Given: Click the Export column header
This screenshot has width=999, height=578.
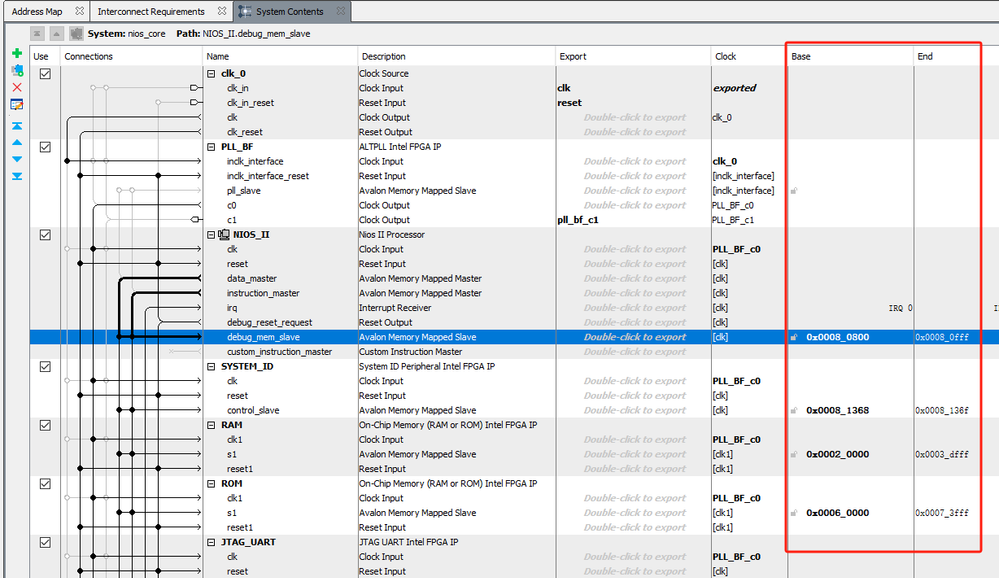Looking at the screenshot, I should point(633,56).
